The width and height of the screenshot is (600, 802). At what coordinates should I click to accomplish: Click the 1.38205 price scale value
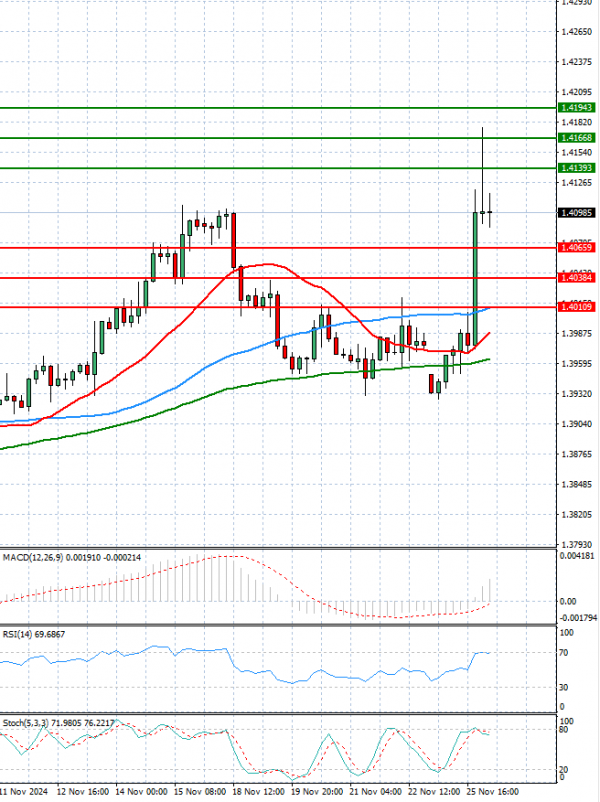pos(576,515)
